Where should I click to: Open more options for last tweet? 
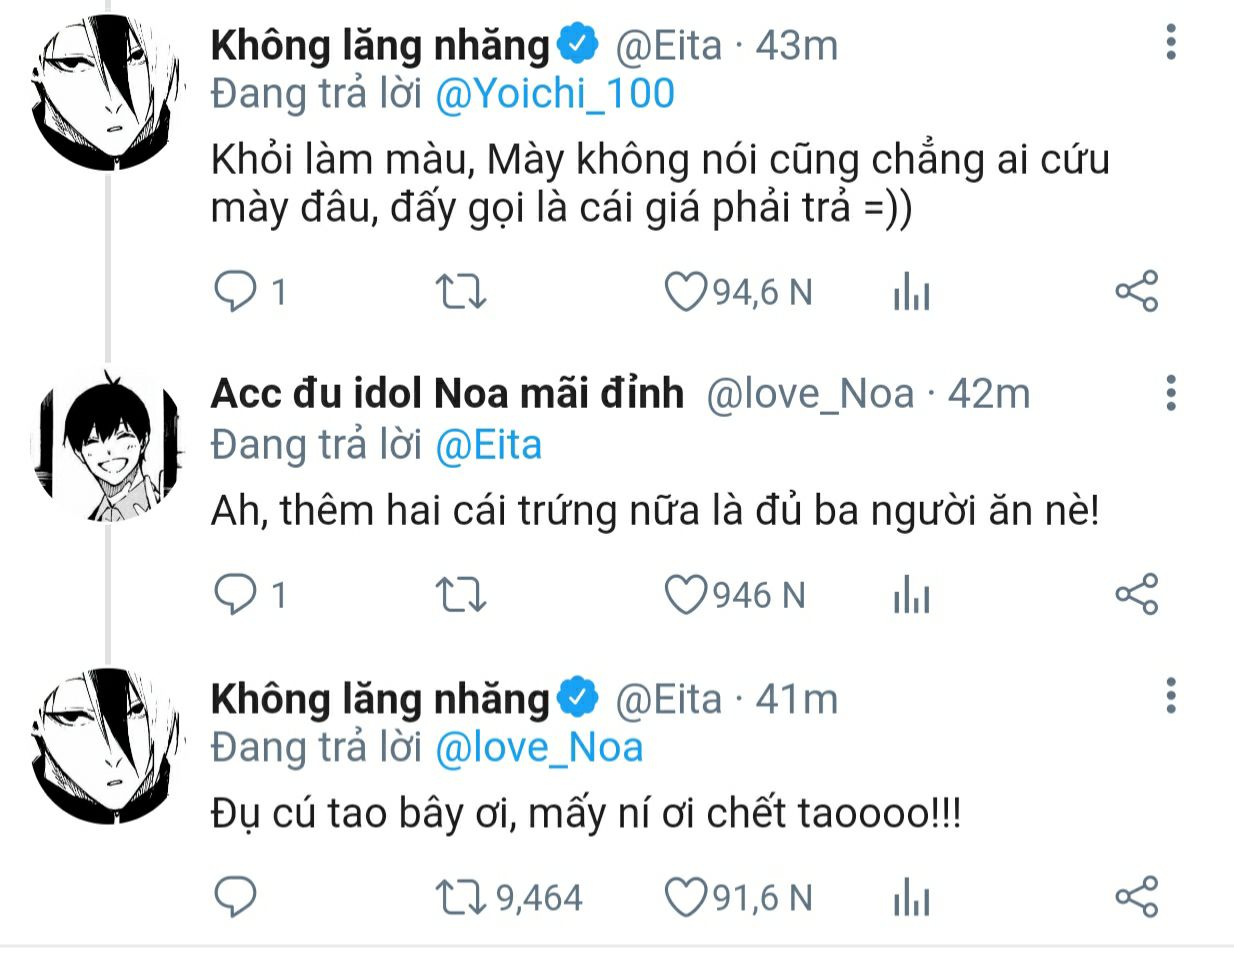coord(1171,696)
